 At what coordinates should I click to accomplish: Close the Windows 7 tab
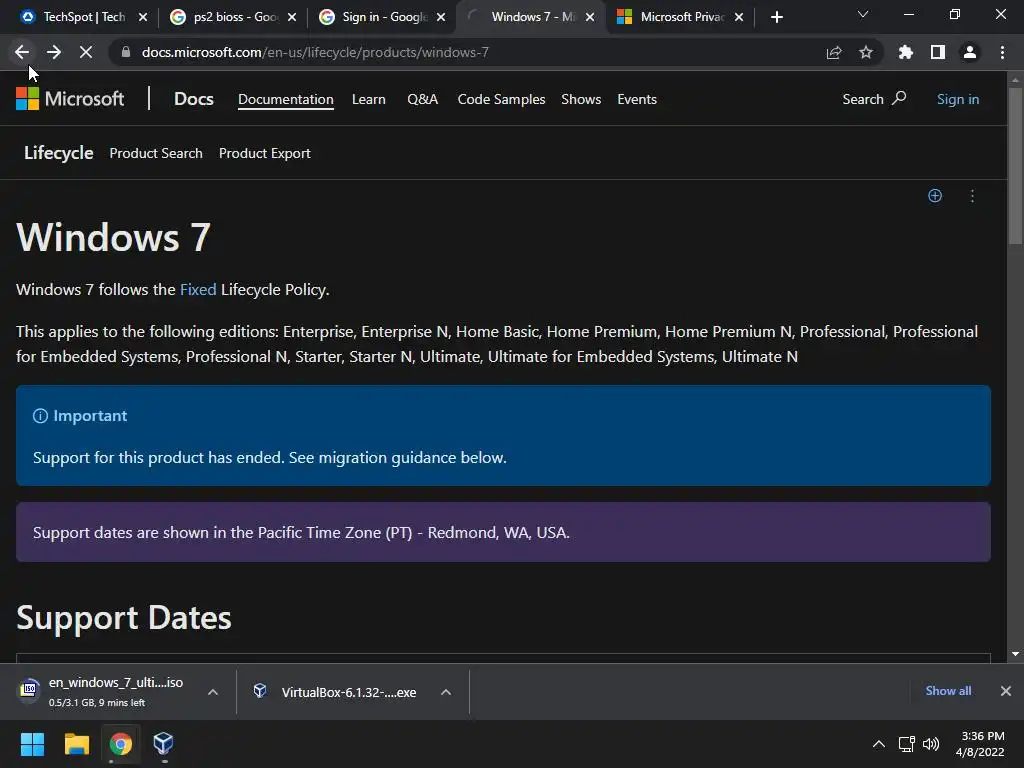pyautogui.click(x=590, y=17)
